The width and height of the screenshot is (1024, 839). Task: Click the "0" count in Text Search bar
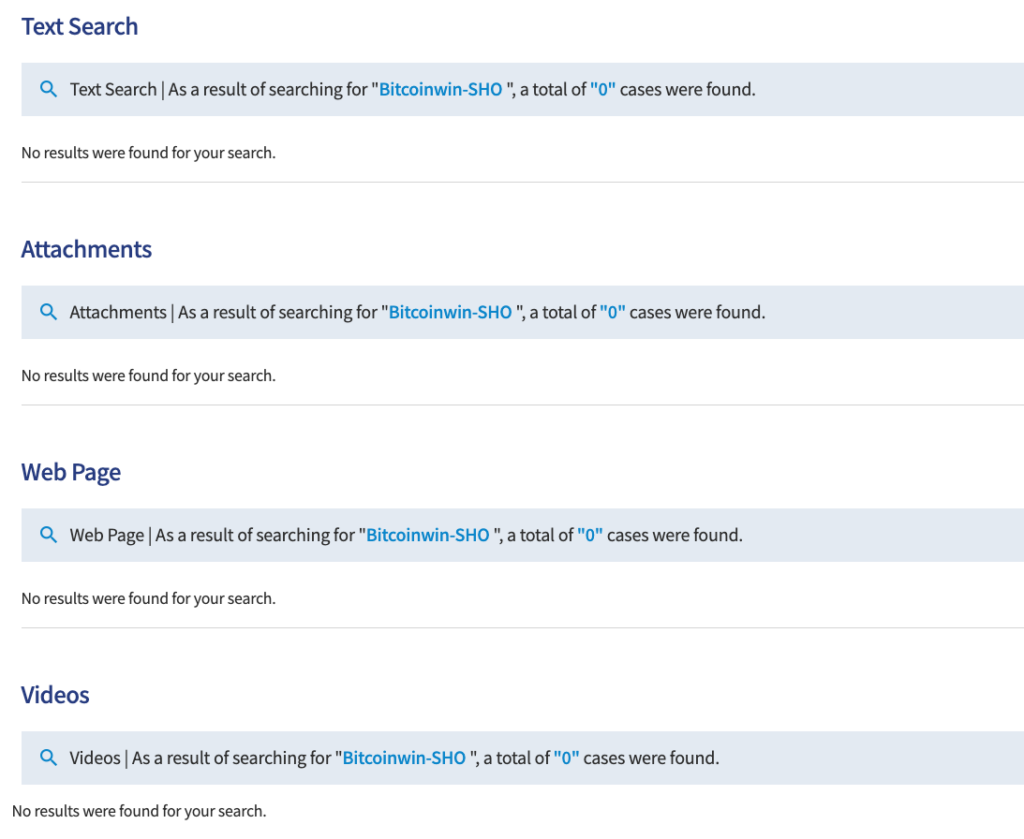point(603,89)
